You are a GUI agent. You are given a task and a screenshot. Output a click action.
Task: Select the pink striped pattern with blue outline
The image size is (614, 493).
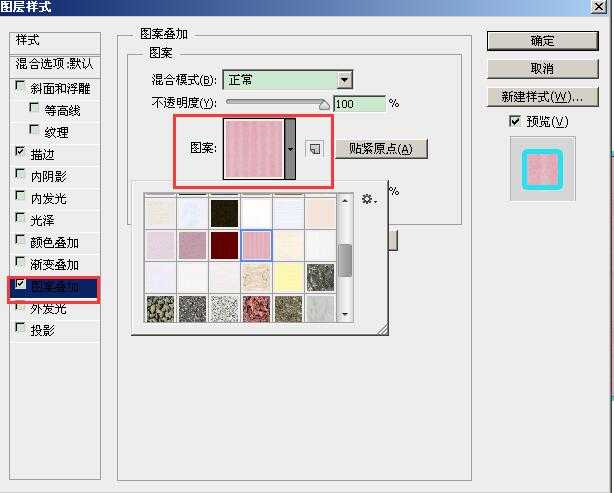pos(257,244)
